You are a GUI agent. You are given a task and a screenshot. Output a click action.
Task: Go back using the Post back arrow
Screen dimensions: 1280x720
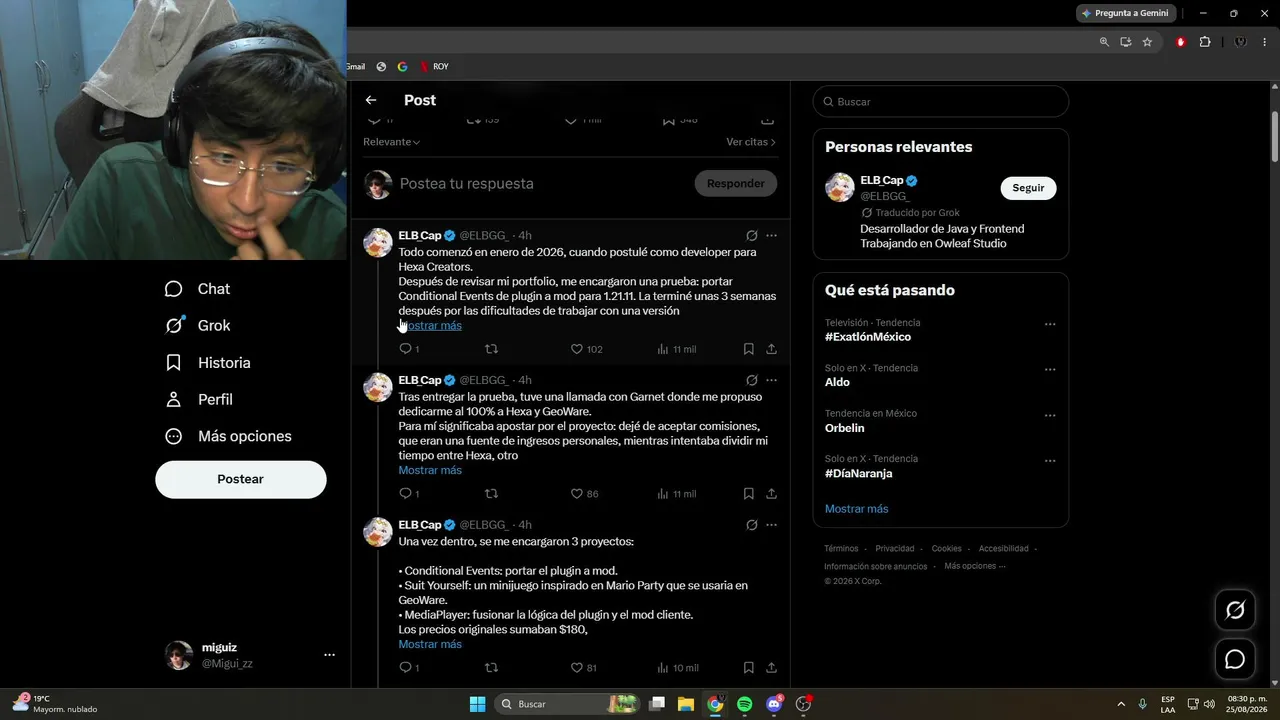(371, 100)
